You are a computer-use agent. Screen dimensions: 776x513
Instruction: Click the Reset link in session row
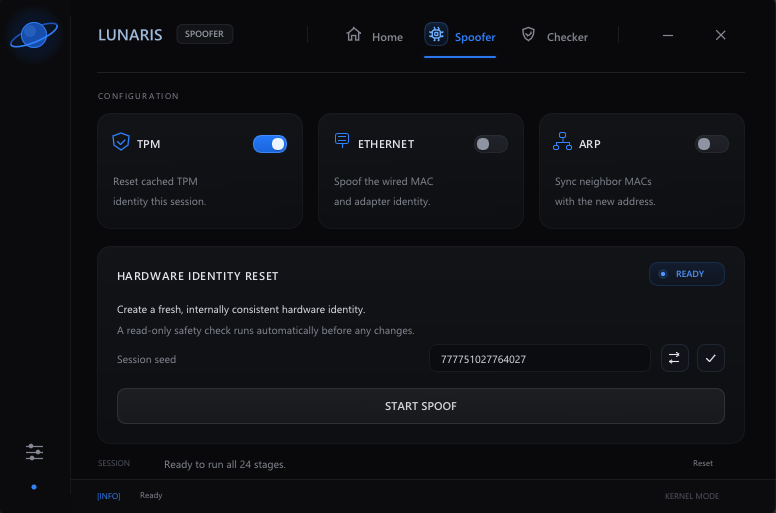point(703,463)
